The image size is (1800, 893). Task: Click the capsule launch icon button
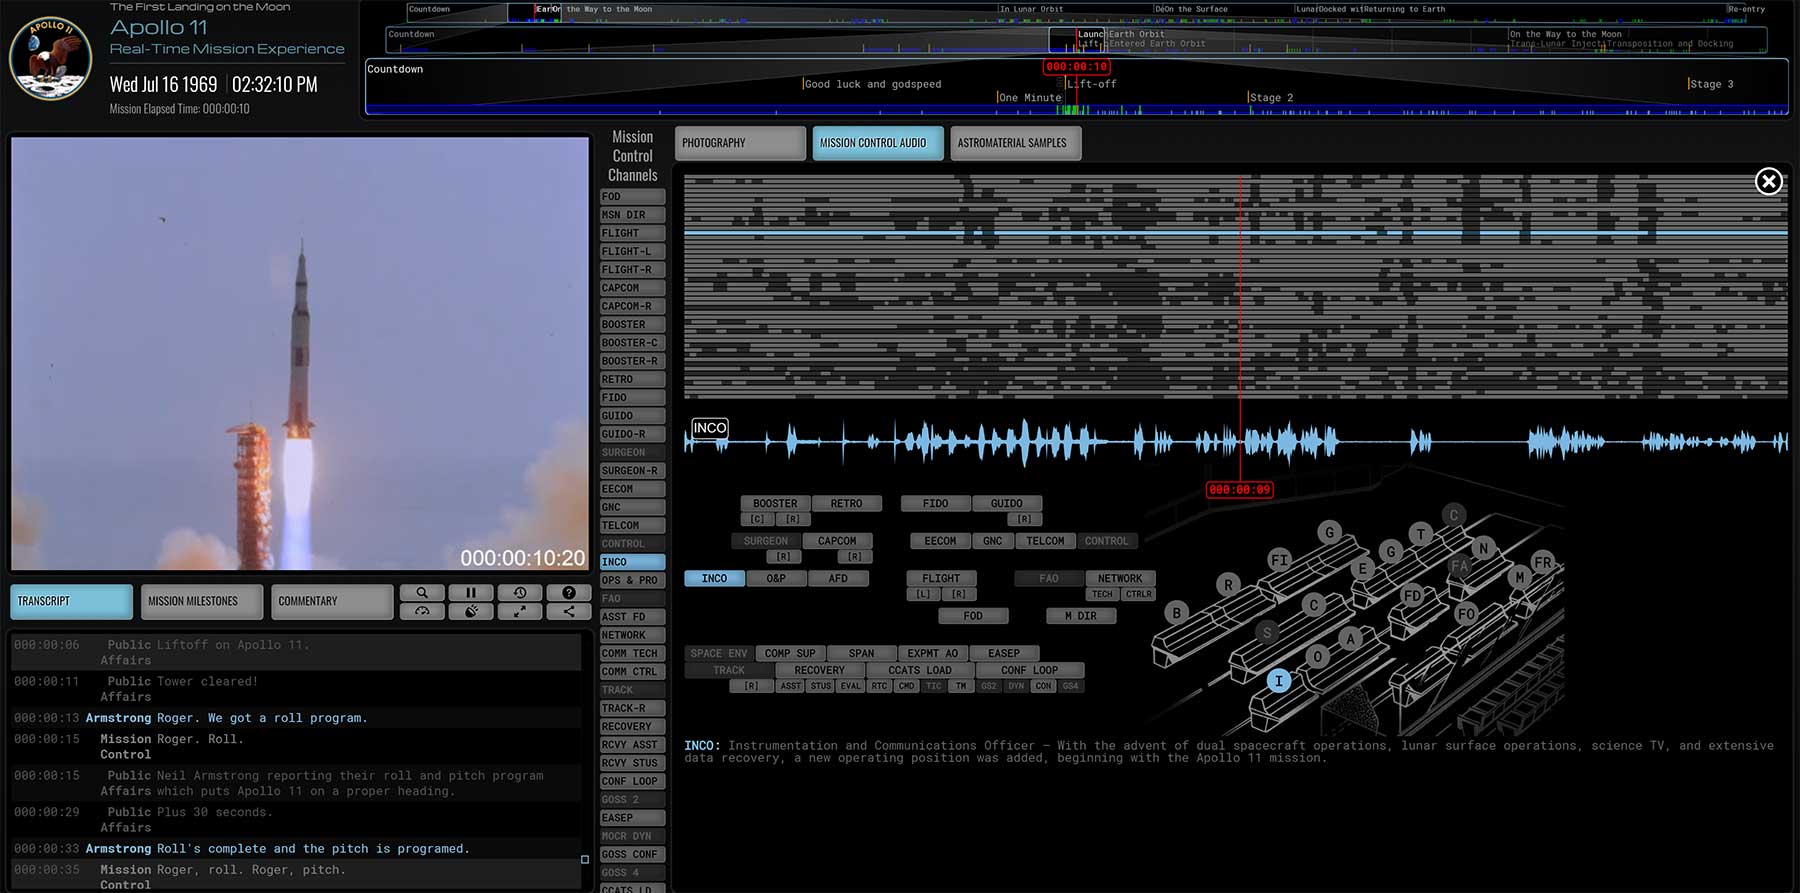point(471,611)
